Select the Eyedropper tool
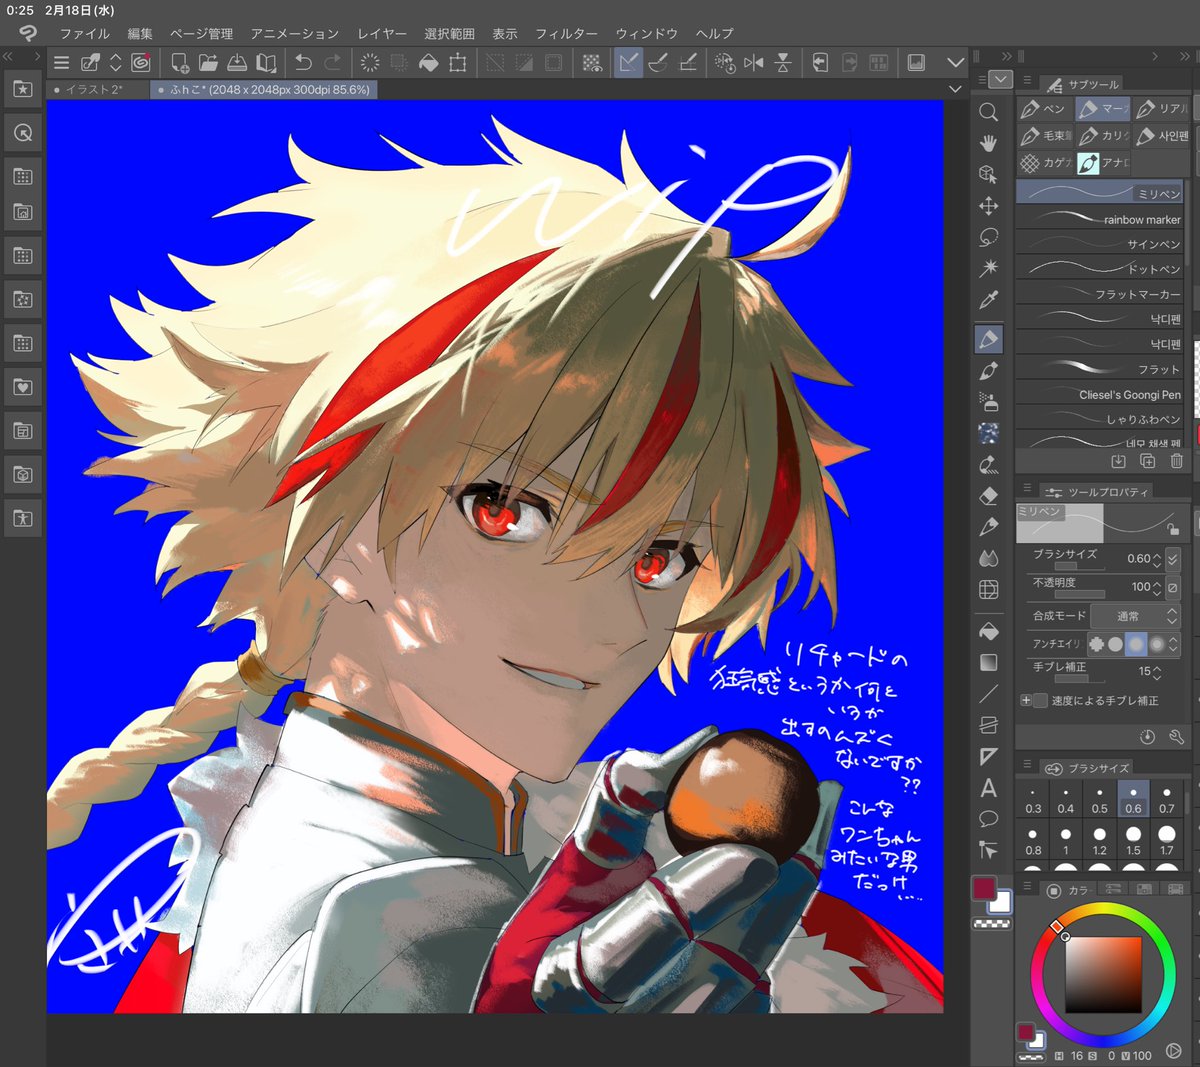Screen dimensions: 1200x1067 coord(988,300)
